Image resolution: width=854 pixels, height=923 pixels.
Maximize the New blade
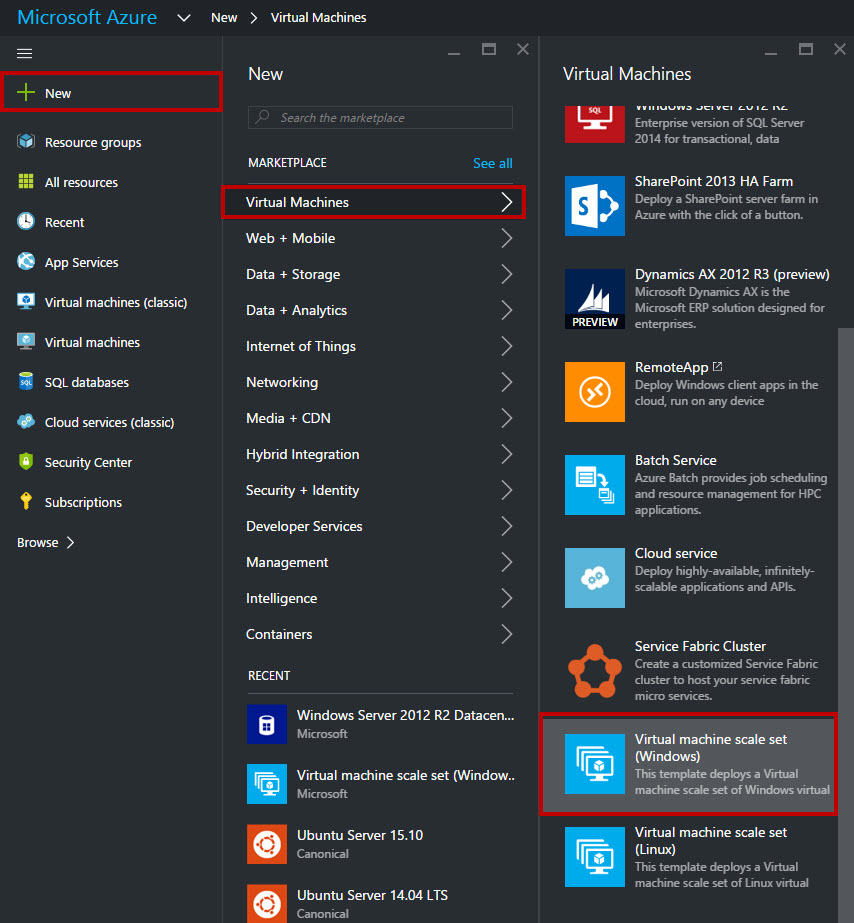(489, 49)
